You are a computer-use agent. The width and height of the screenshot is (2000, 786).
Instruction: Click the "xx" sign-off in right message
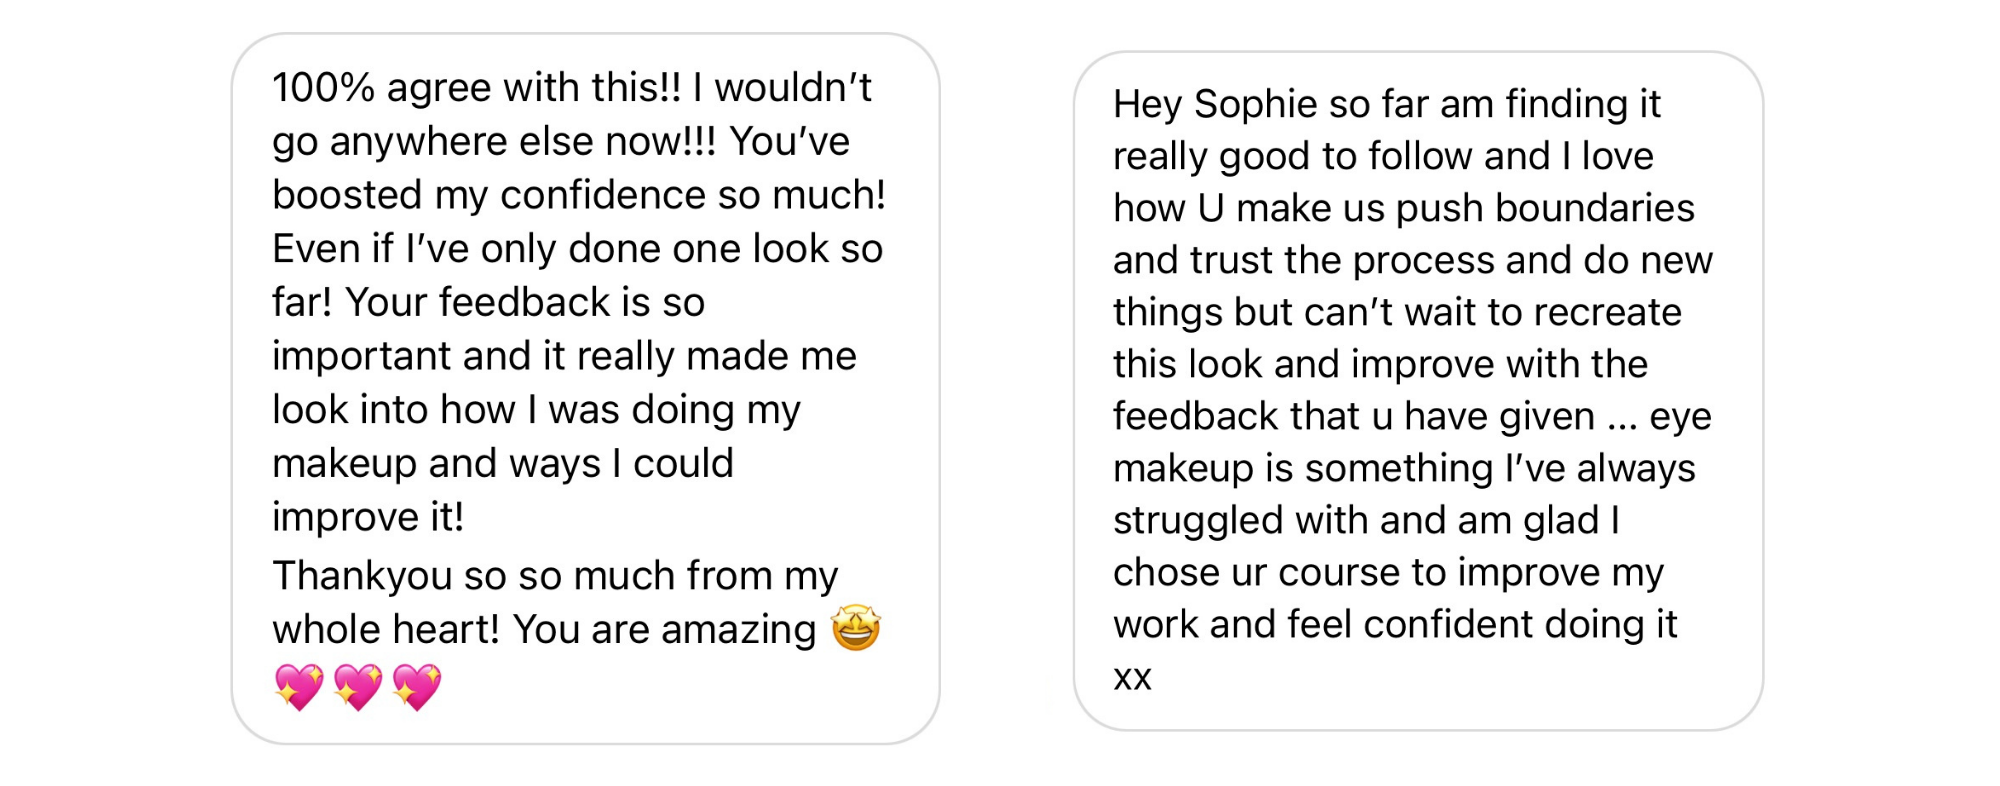[x=1132, y=678]
